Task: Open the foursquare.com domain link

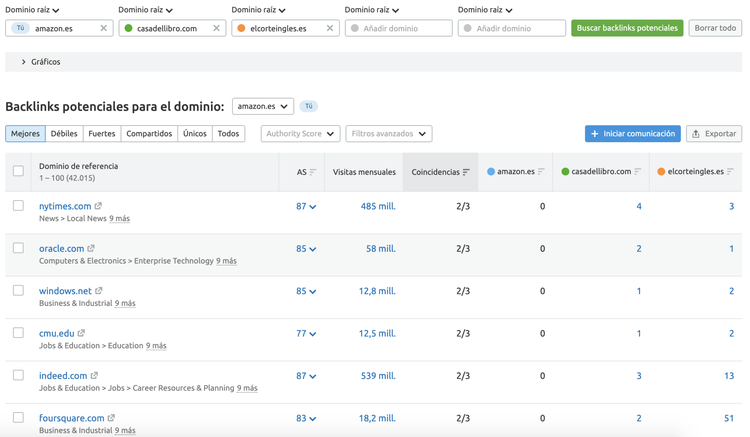Action: click(71, 418)
